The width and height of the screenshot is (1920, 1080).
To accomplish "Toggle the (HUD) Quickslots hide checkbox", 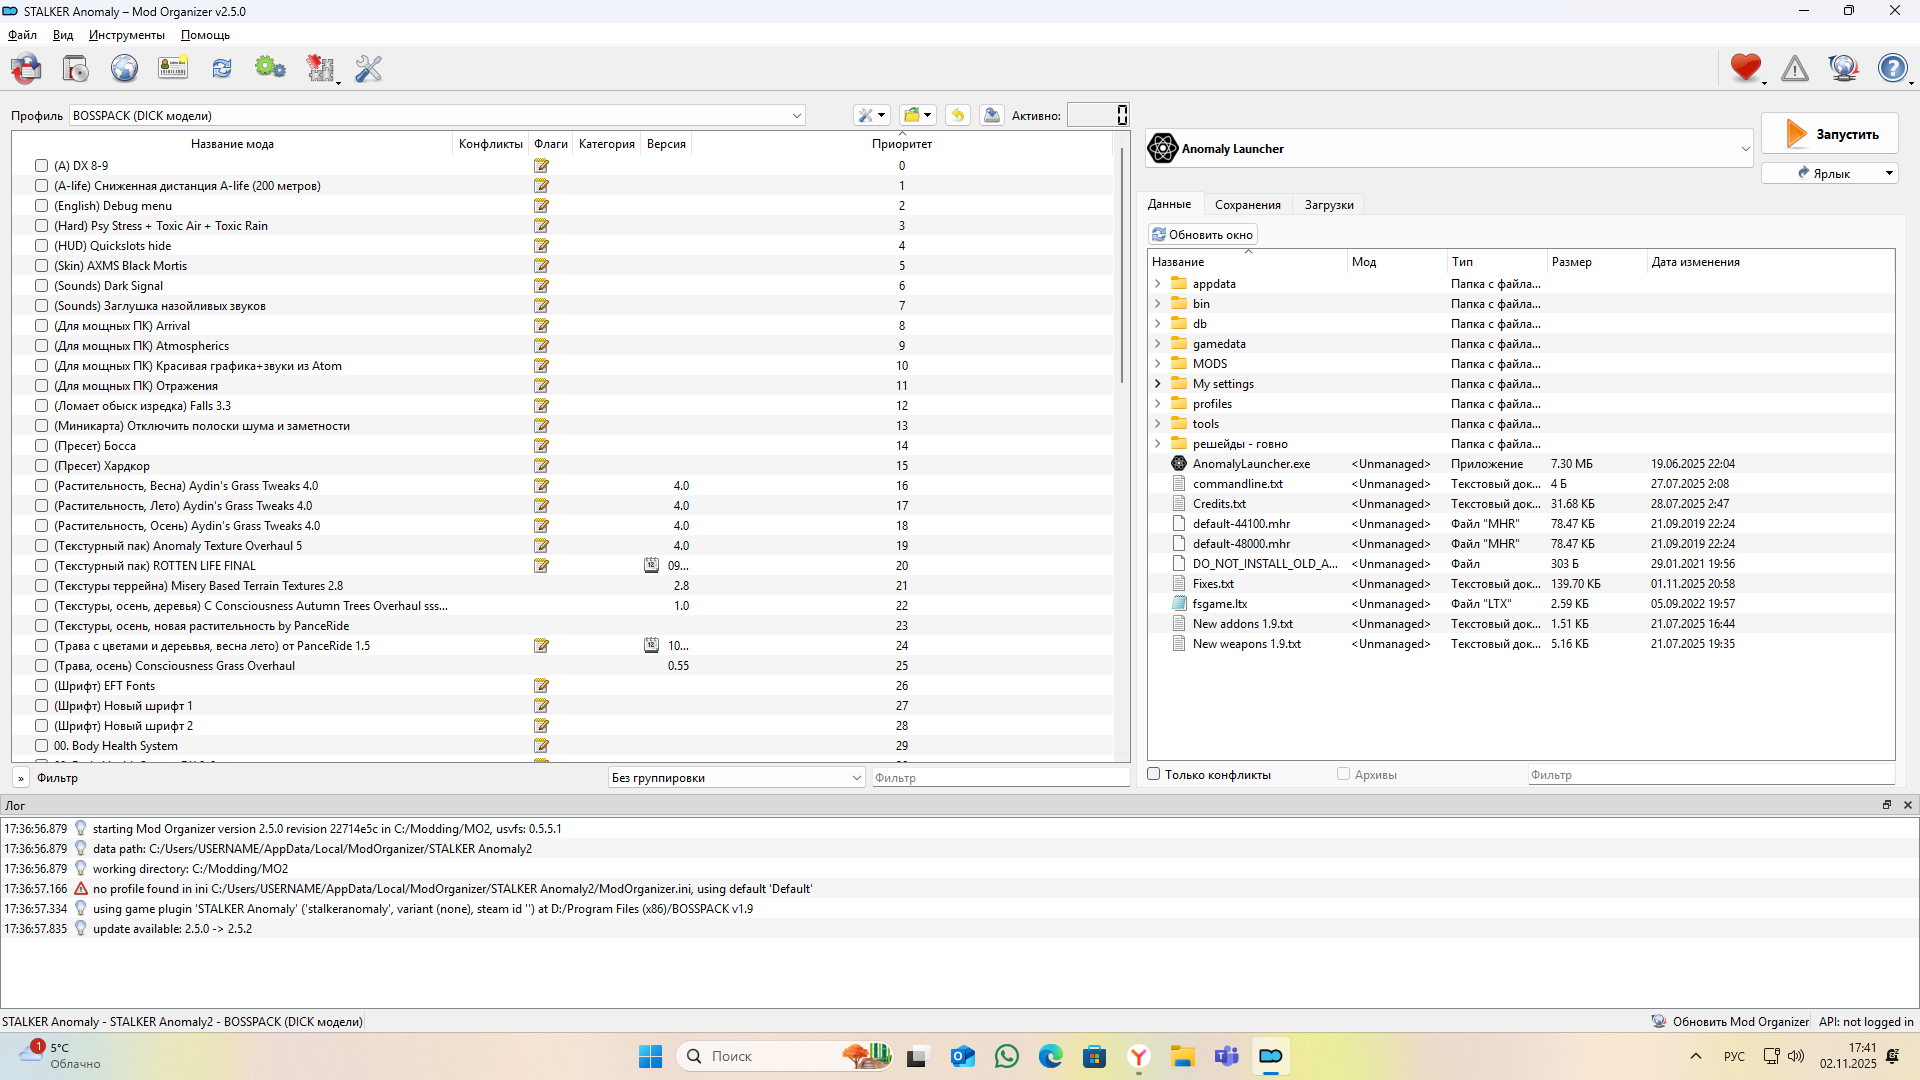I will point(41,246).
